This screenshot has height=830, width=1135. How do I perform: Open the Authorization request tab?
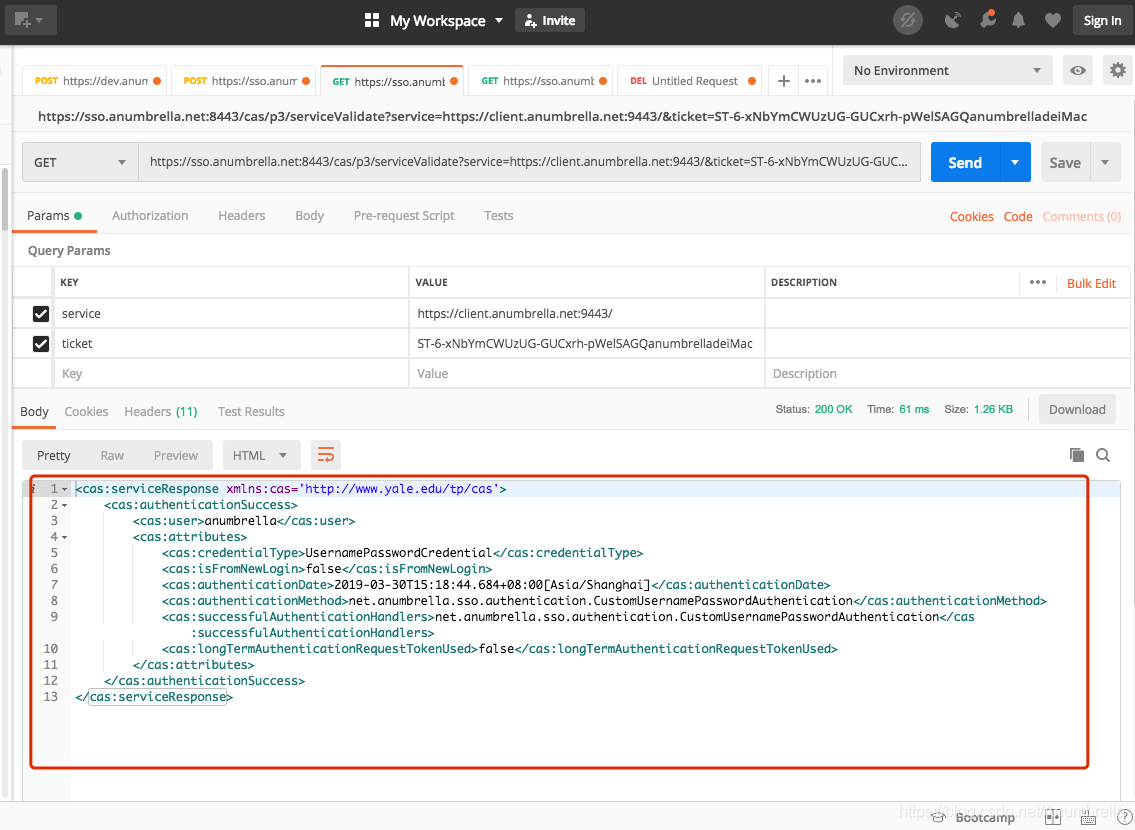(x=150, y=216)
